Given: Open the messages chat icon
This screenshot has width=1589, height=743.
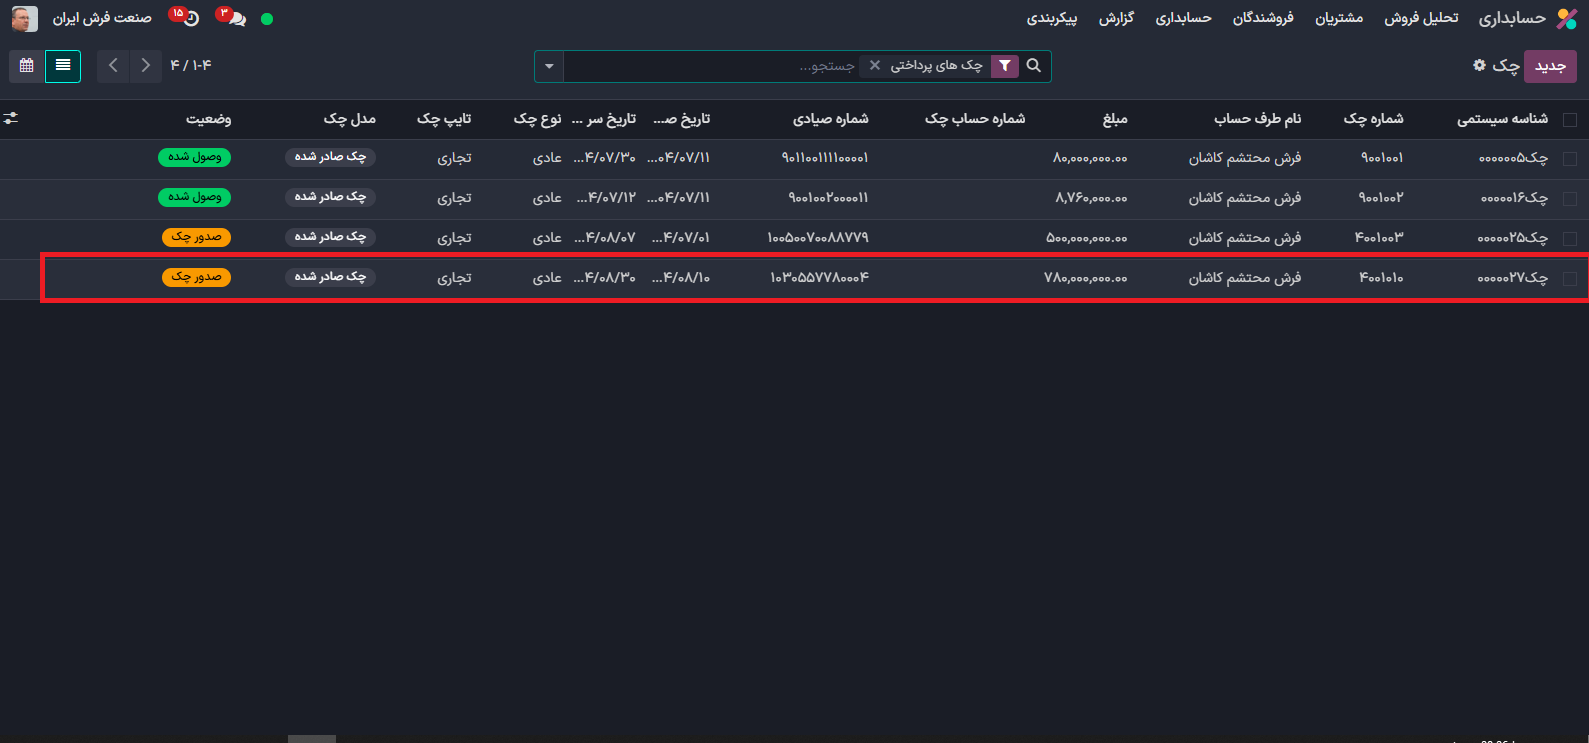Looking at the screenshot, I should tap(236, 19).
